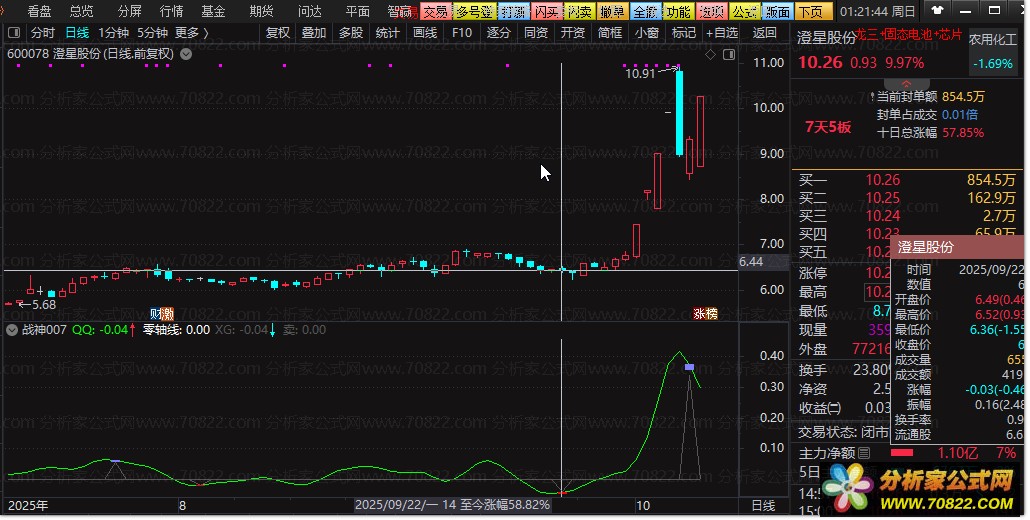Toggle the left sidebar panel icon

click(14, 33)
